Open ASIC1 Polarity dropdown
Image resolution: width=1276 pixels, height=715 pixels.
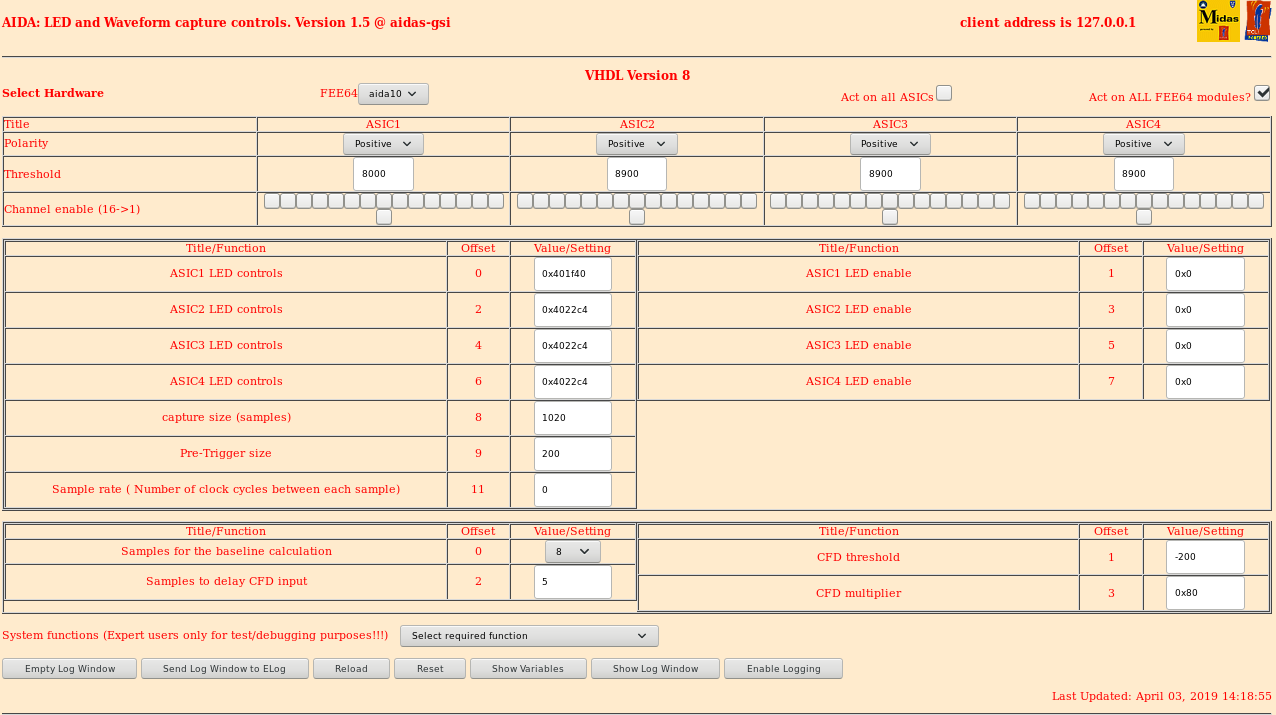383,144
